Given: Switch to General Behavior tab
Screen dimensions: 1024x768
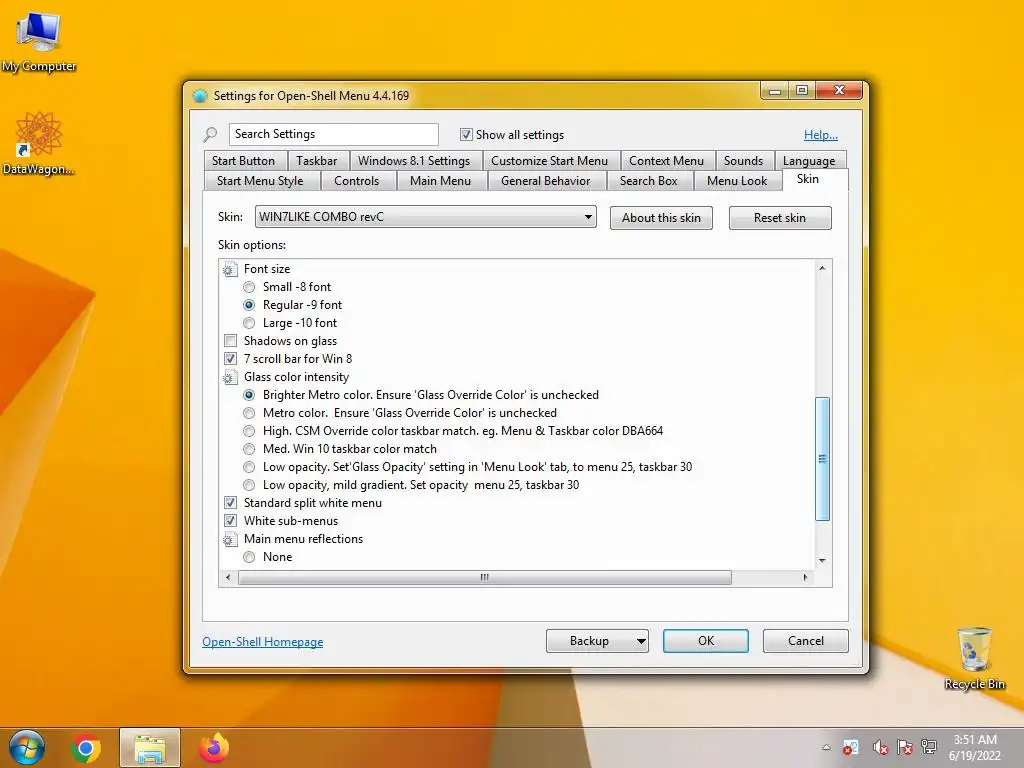Looking at the screenshot, I should coord(545,181).
